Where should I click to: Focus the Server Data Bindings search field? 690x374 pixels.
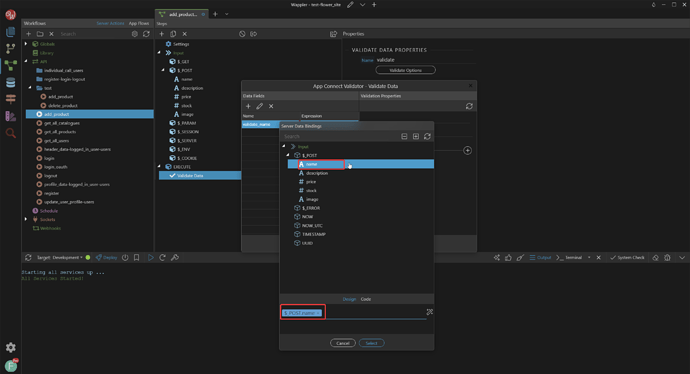339,136
